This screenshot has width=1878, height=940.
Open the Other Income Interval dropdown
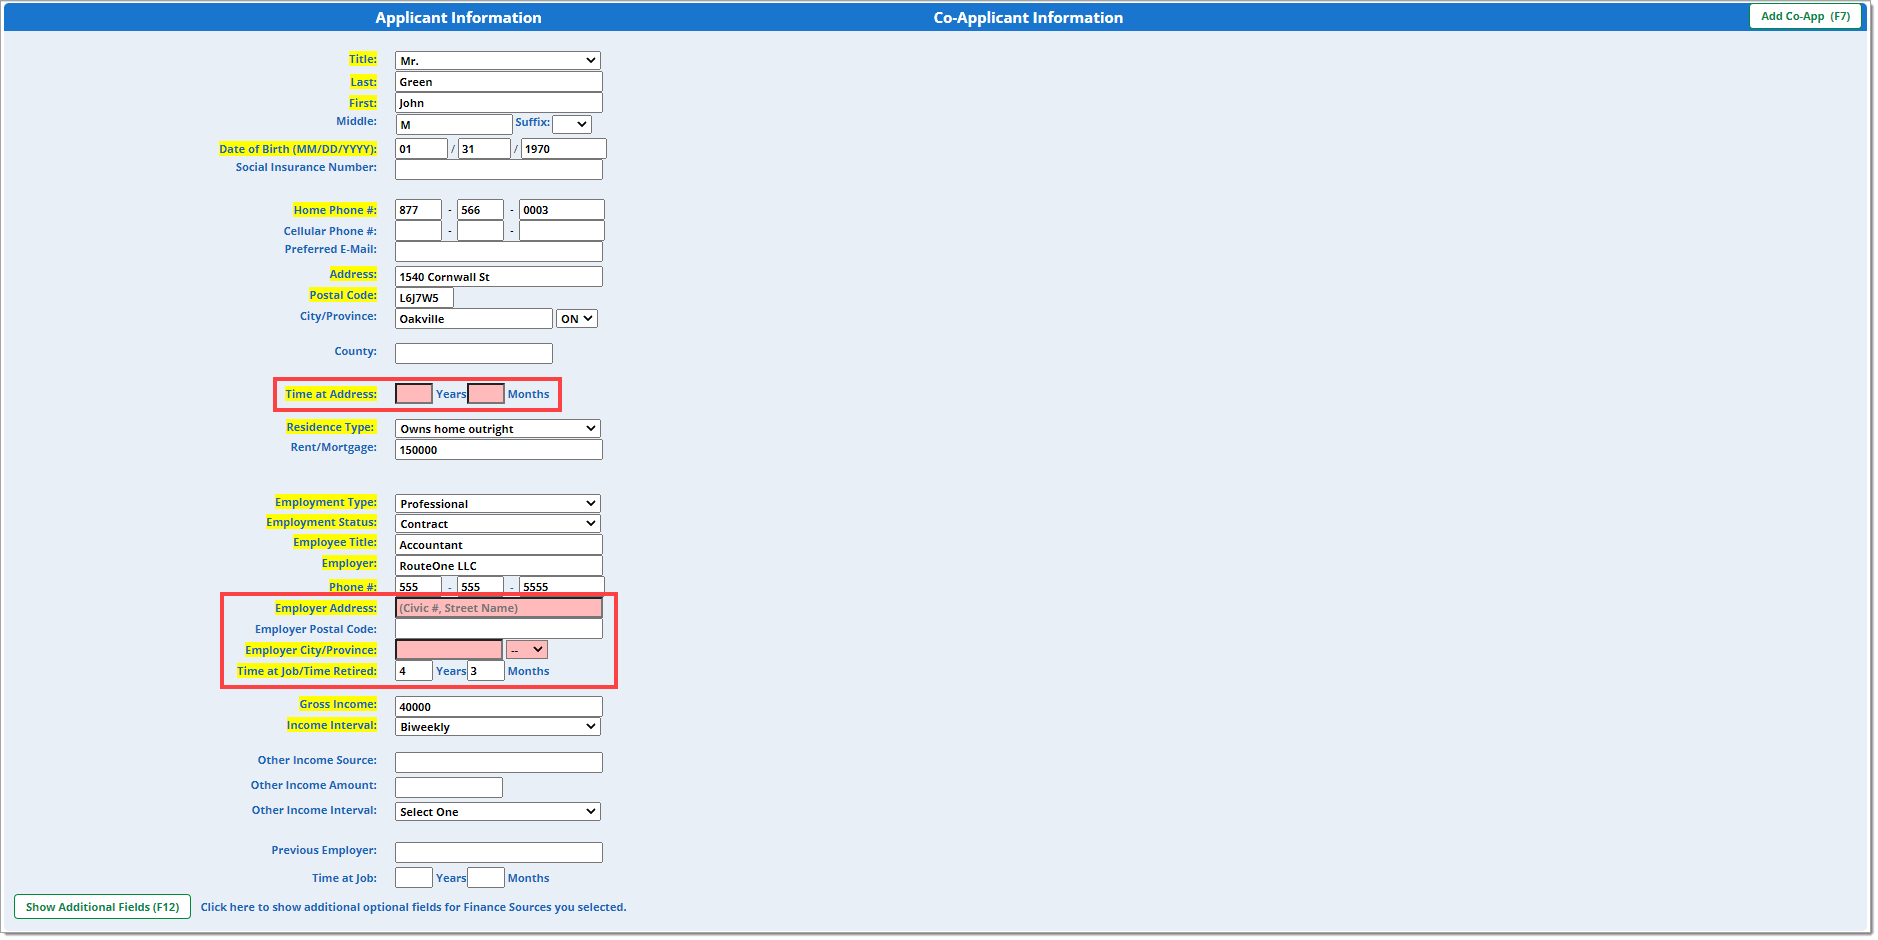coord(497,812)
